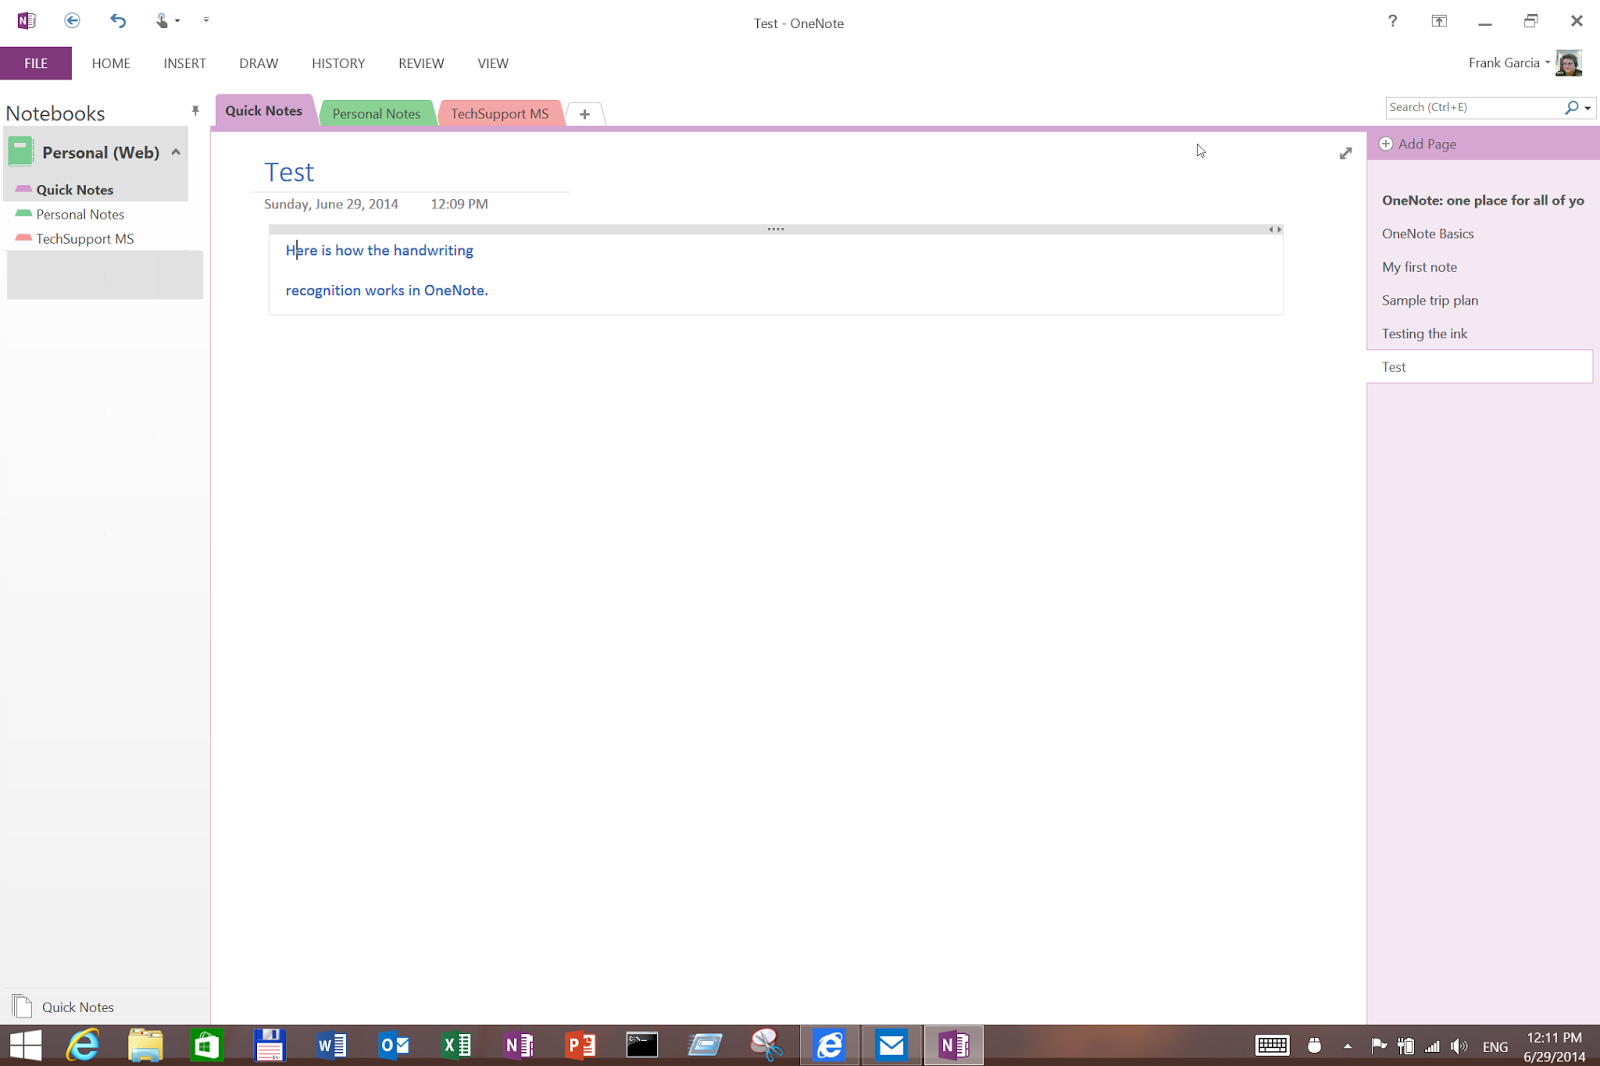
Task: Open the touch keyboard from the taskbar
Action: tap(1271, 1045)
